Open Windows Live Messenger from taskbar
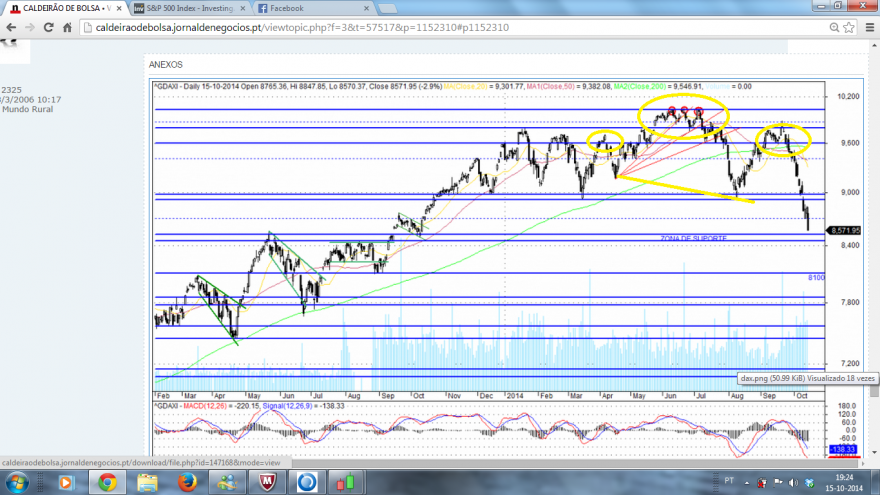The height and width of the screenshot is (495, 880). tap(227, 482)
